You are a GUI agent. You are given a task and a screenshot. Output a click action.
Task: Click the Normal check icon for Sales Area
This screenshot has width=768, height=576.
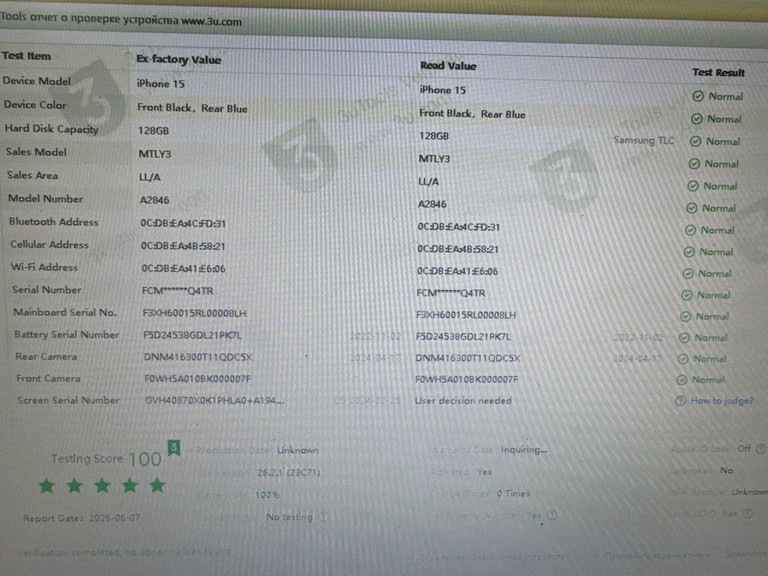[693, 186]
